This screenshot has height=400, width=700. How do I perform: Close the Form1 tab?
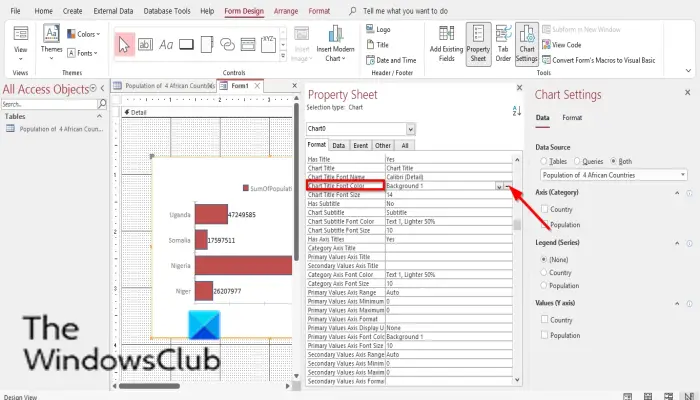(x=257, y=86)
